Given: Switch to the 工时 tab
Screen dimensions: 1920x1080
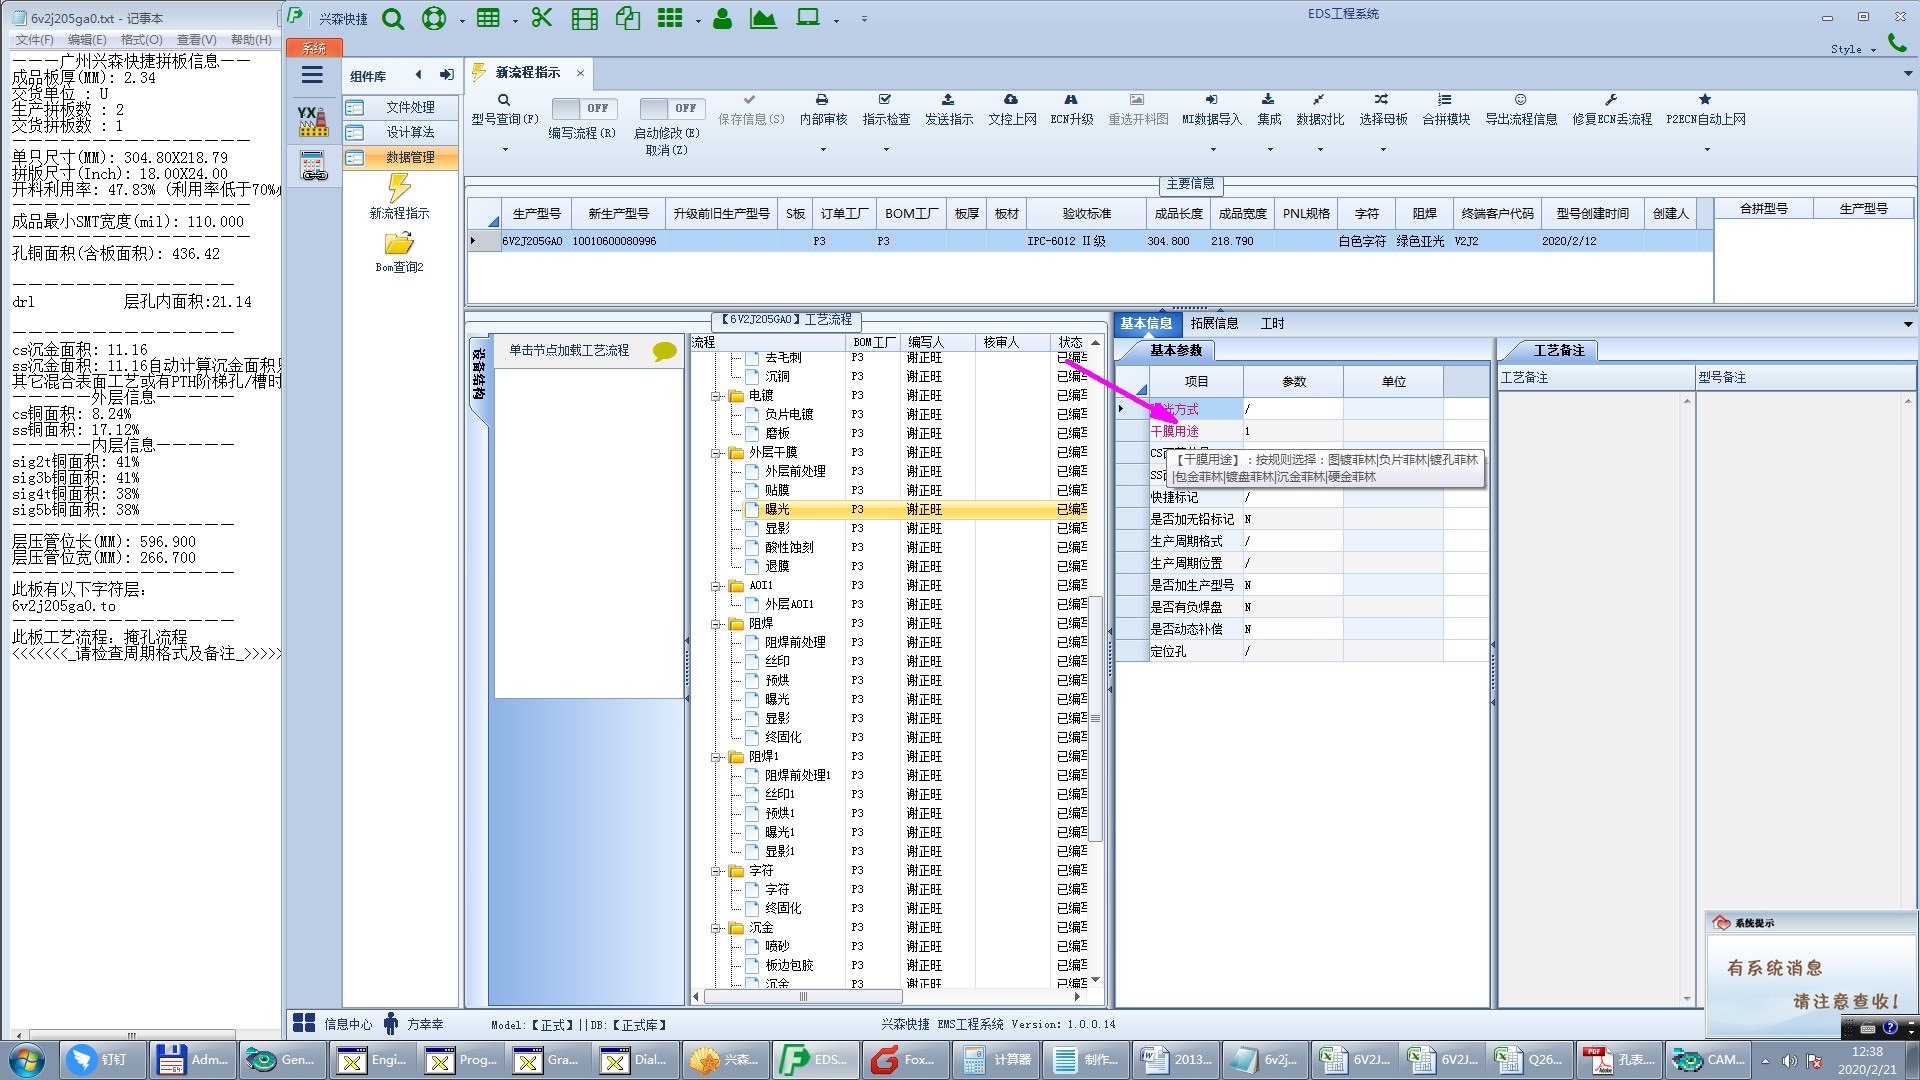Looking at the screenshot, I should [1272, 323].
